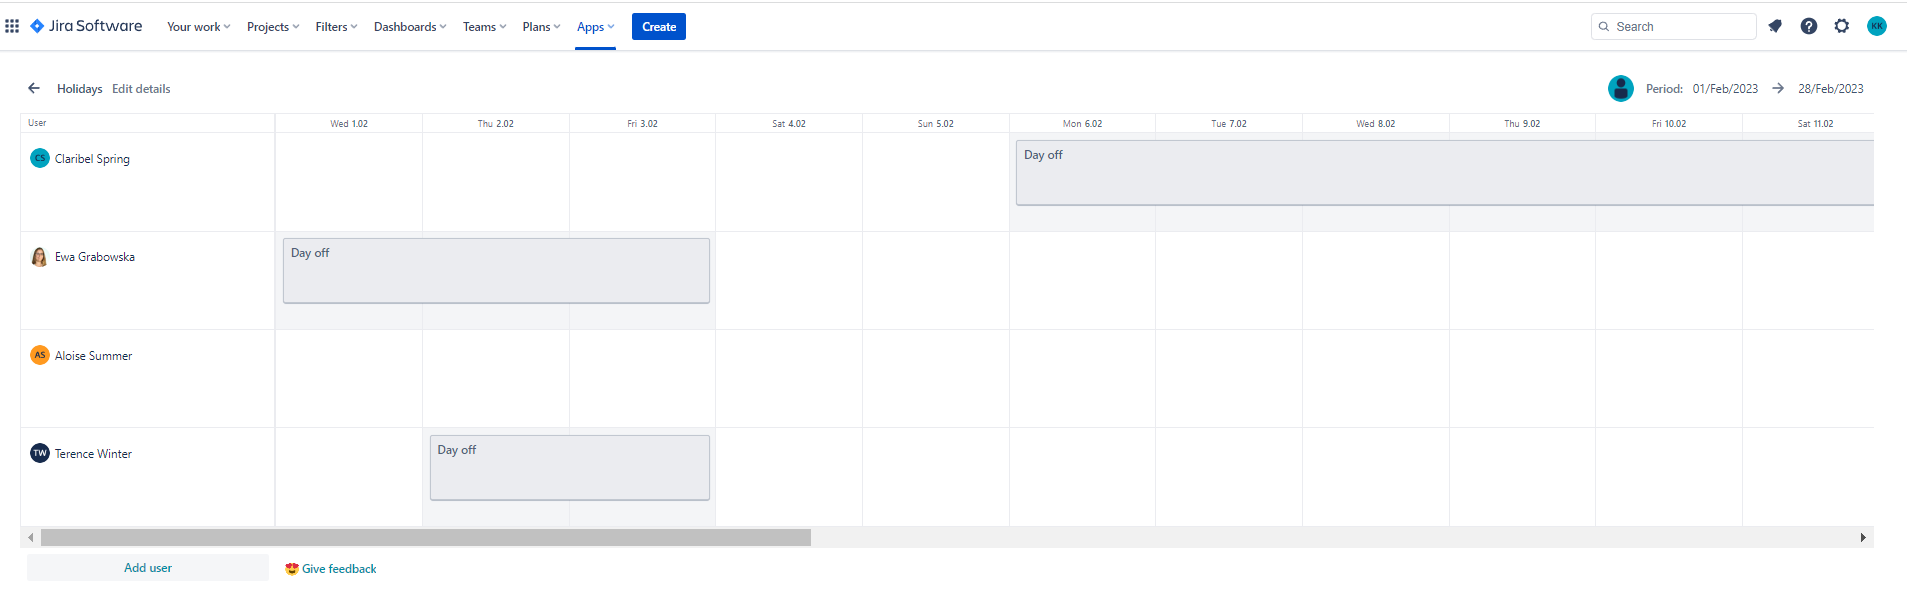Click Aloise Summer's AS avatar
The height and width of the screenshot is (607, 1907).
click(40, 355)
